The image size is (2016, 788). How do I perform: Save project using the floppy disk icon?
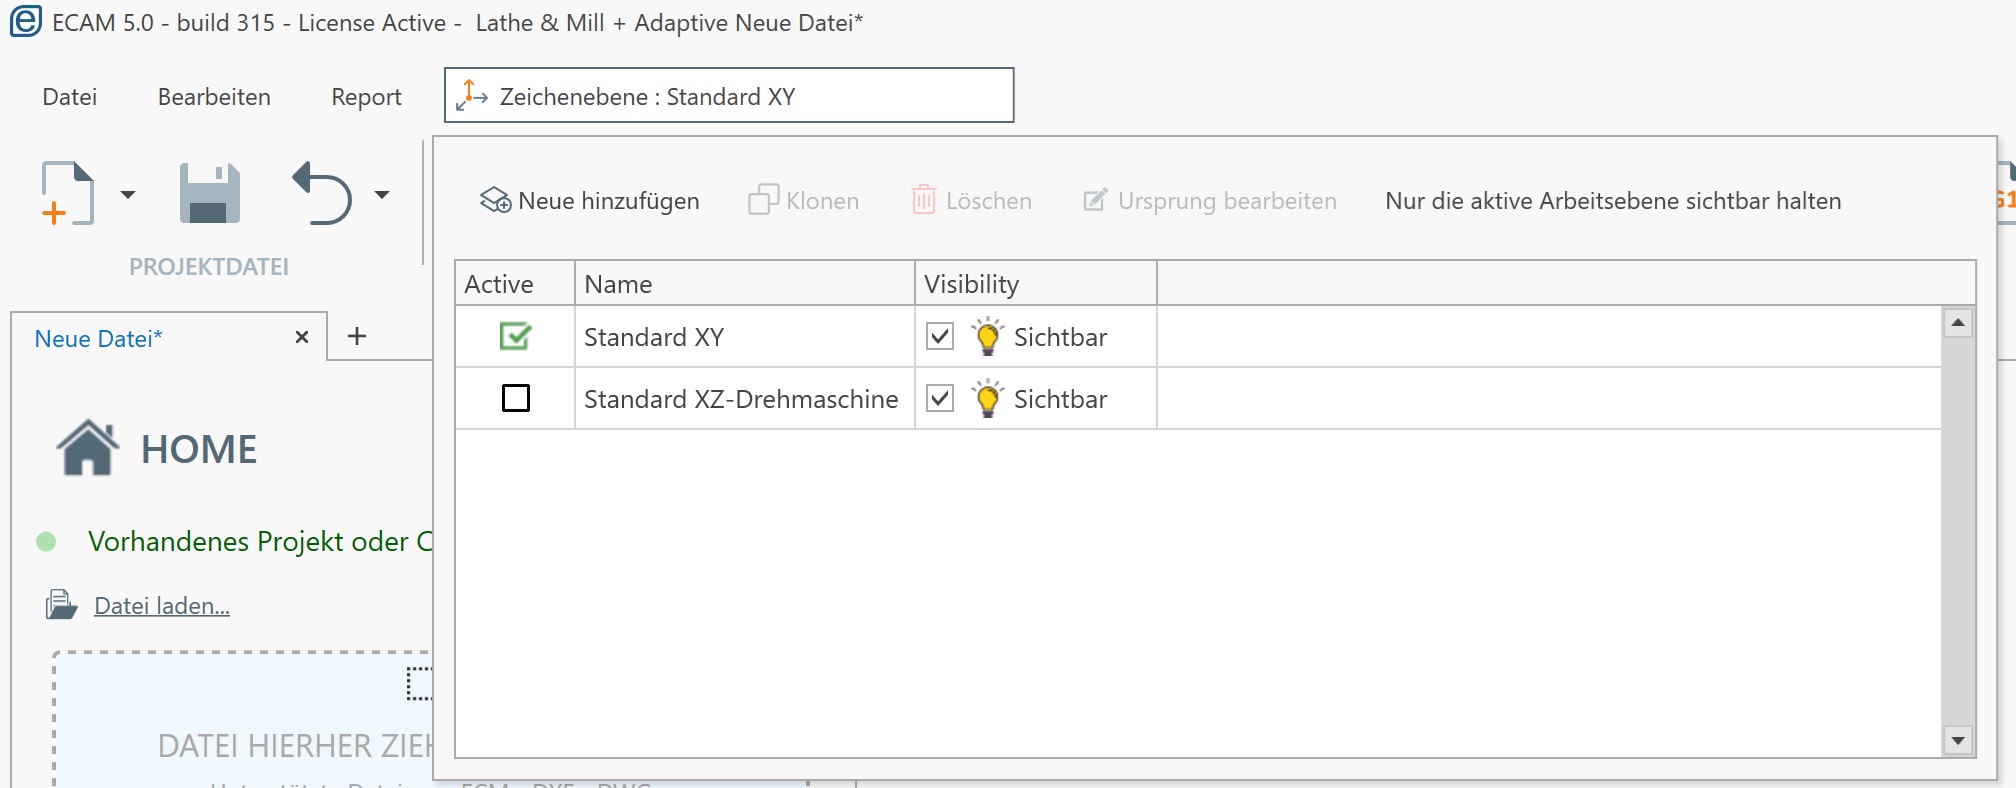(x=210, y=193)
